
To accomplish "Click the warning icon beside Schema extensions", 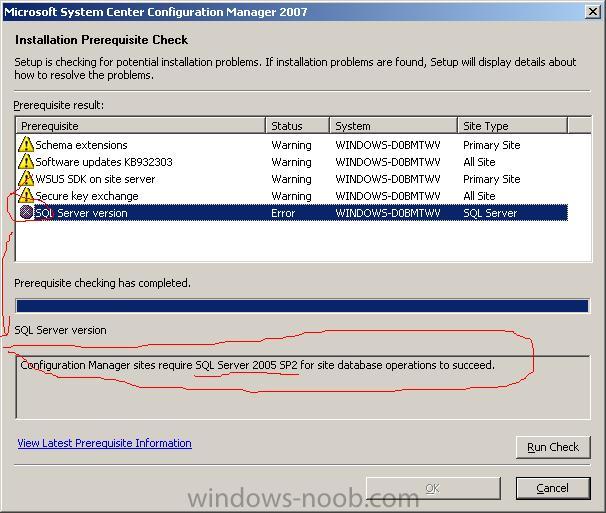I will (26, 144).
